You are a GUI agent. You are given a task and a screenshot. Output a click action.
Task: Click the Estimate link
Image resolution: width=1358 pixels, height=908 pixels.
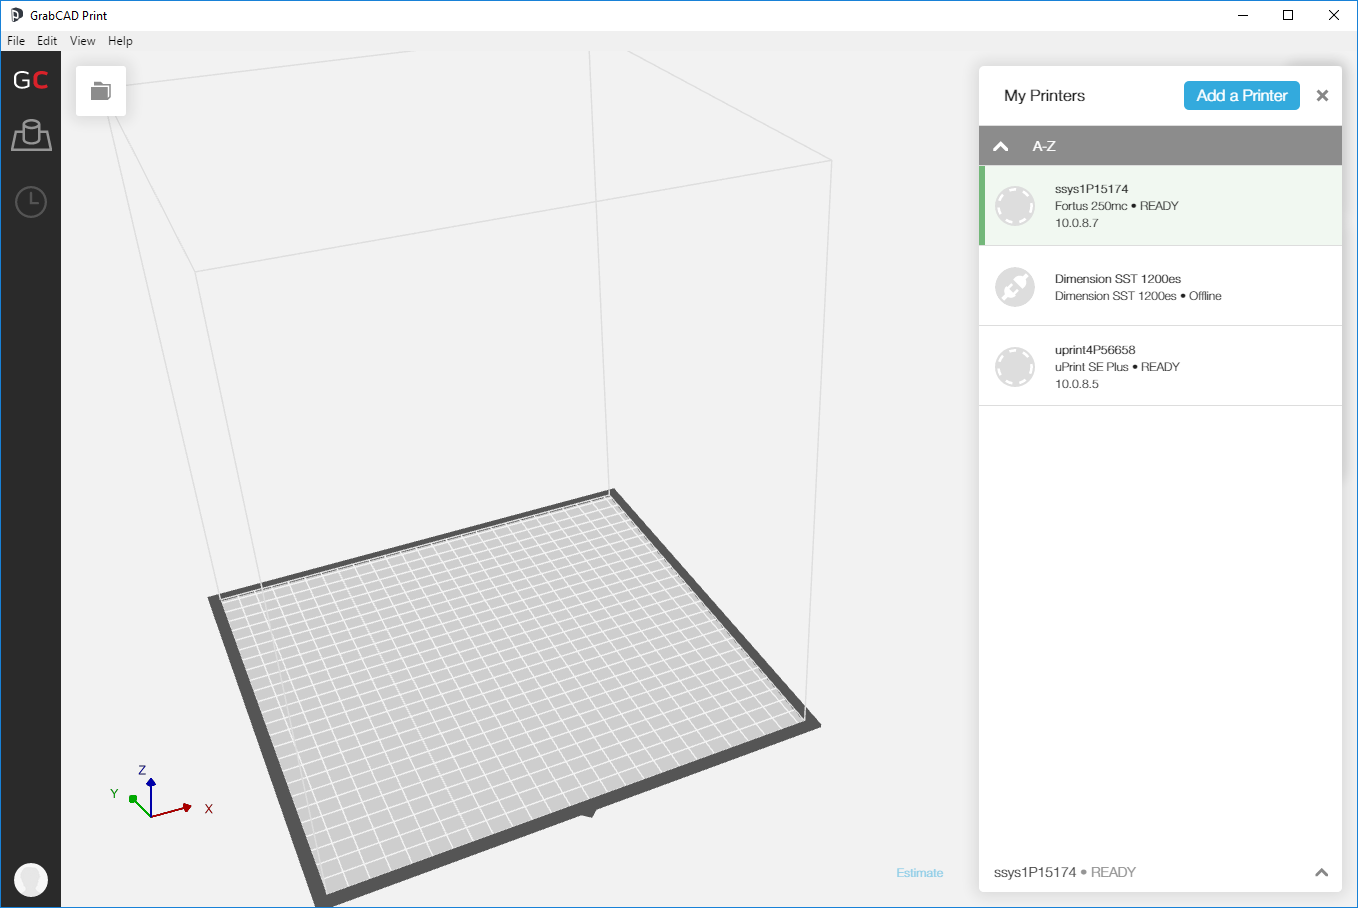pyautogui.click(x=920, y=873)
